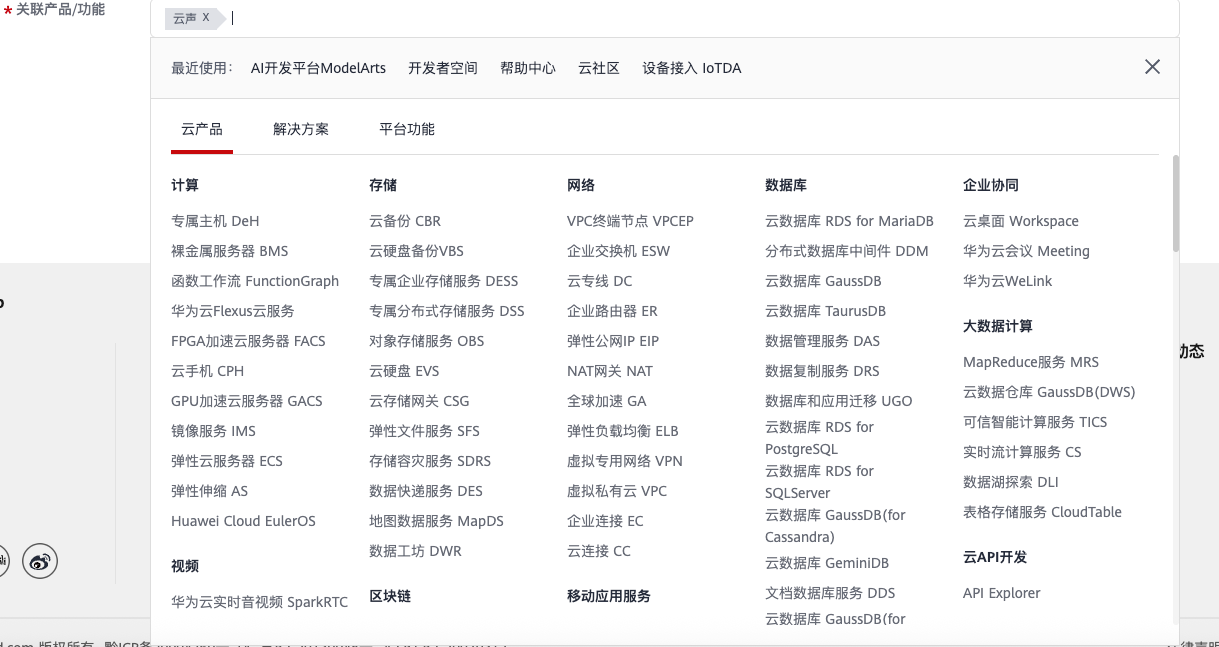
Task: Choose 镜像服务 IMS
Action: pos(213,431)
